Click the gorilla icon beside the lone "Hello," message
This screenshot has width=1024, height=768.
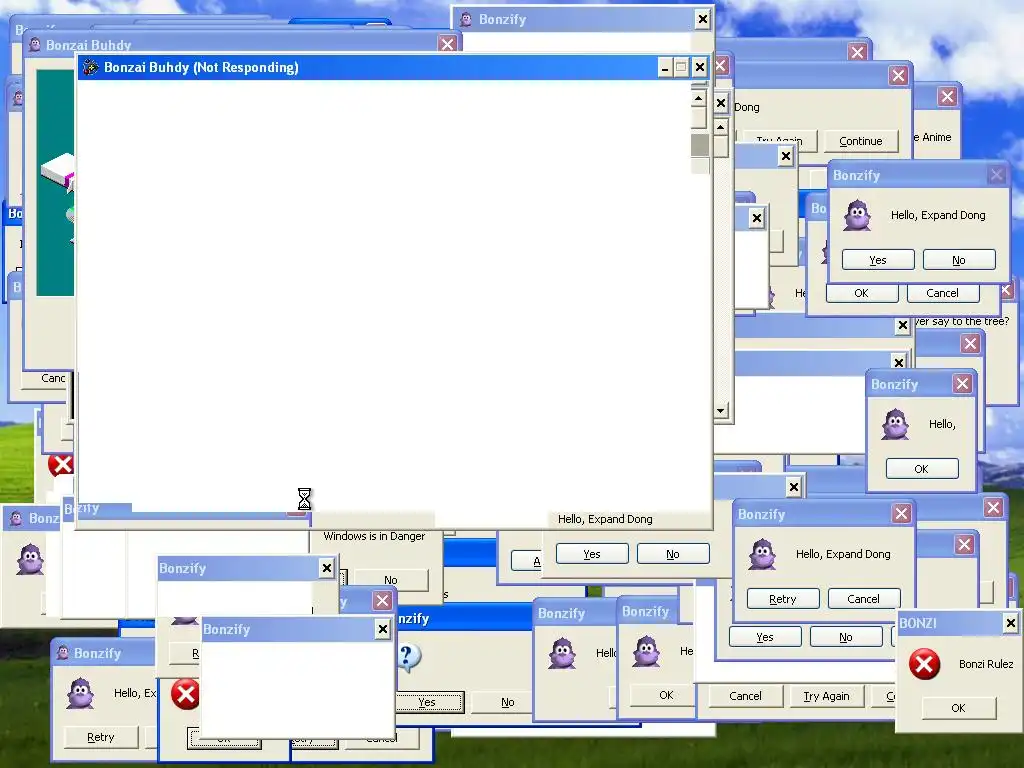pos(895,424)
